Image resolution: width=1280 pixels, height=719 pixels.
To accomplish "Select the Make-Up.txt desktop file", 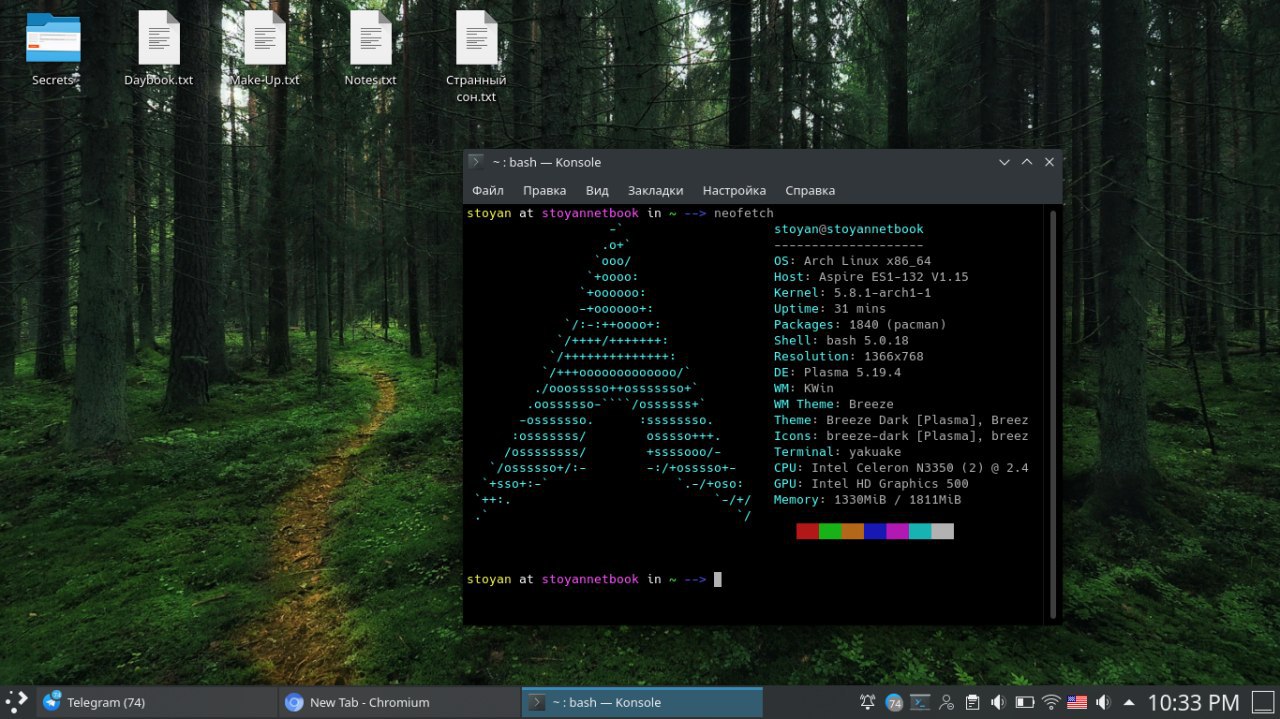I will tap(265, 48).
